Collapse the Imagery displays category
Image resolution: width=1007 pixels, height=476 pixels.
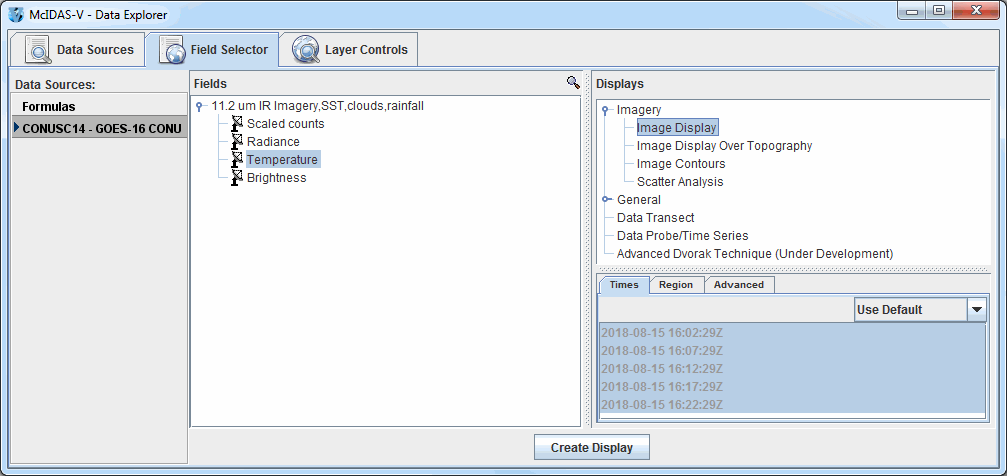click(x=606, y=110)
